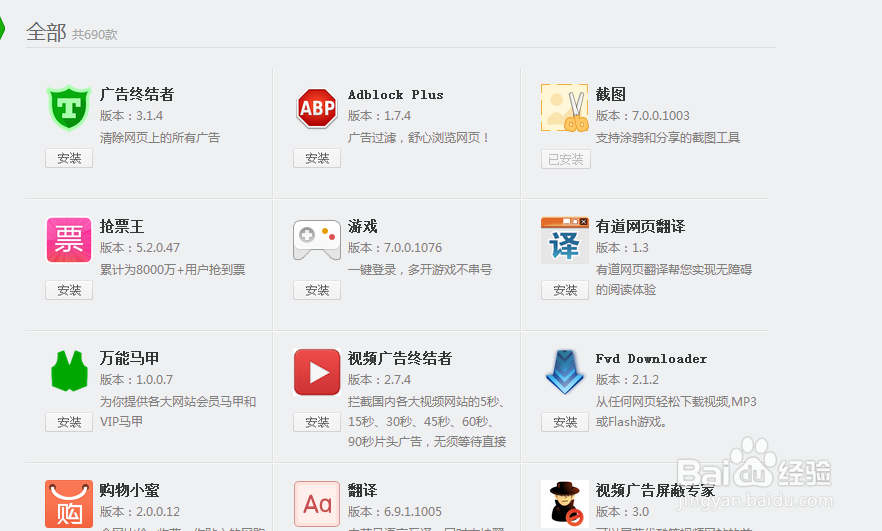
Task: Click the 游戏 gamepad icon
Action: pyautogui.click(x=317, y=240)
